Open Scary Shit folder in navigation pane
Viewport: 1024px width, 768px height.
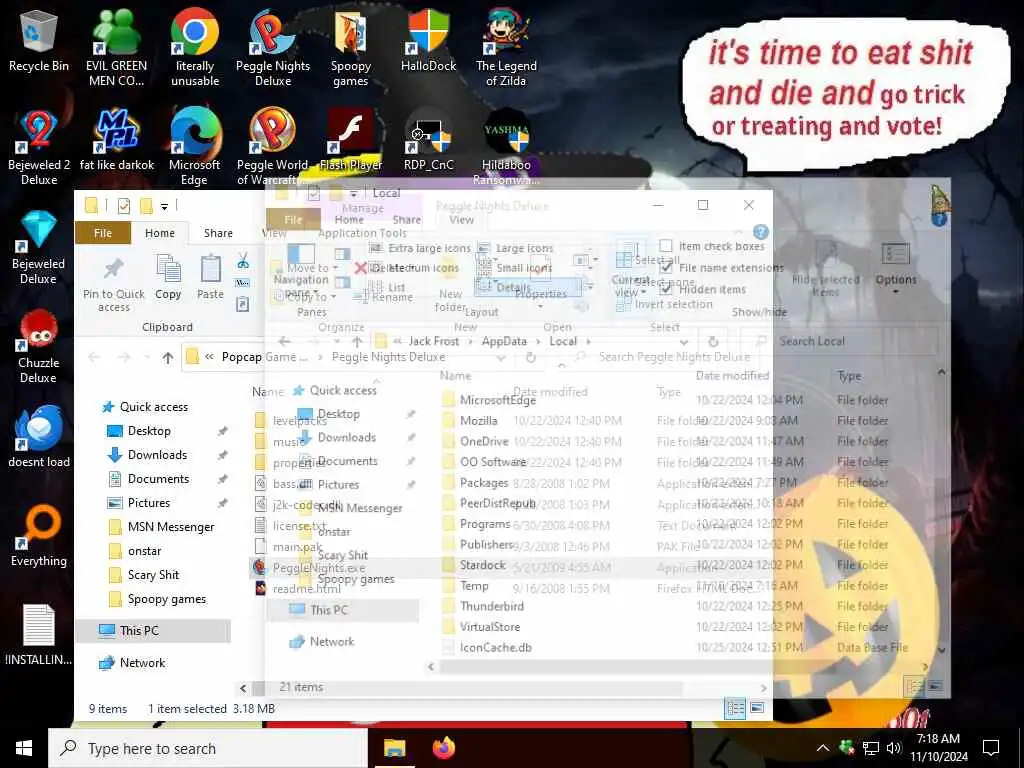point(153,575)
